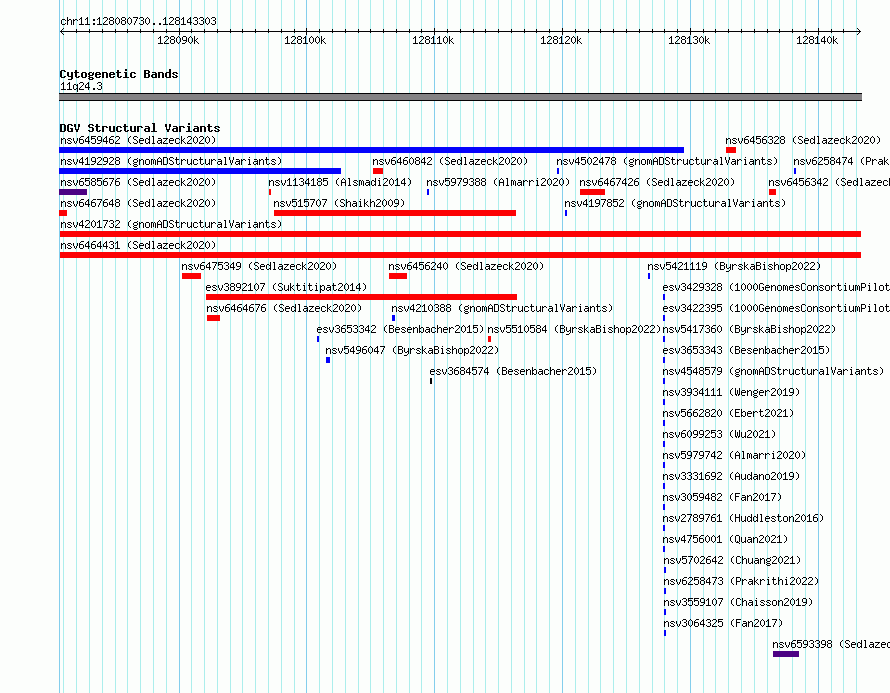
Task: Open the esv3653343 (Besenbacher2015) label
Action: pyautogui.click(x=746, y=350)
